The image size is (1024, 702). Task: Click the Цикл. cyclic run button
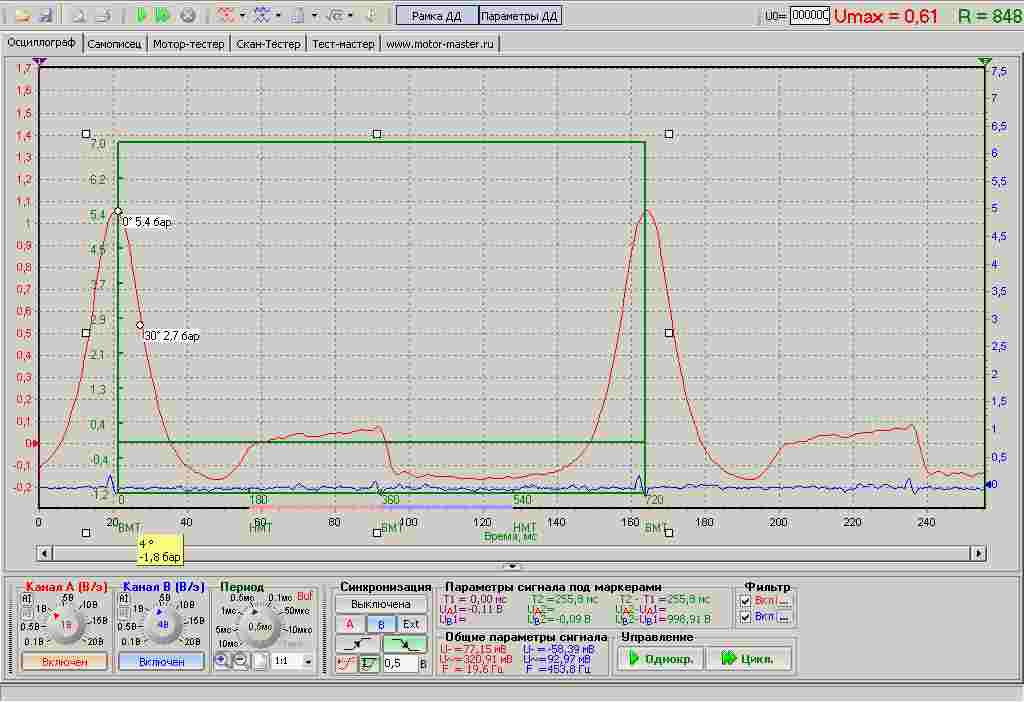[x=749, y=659]
